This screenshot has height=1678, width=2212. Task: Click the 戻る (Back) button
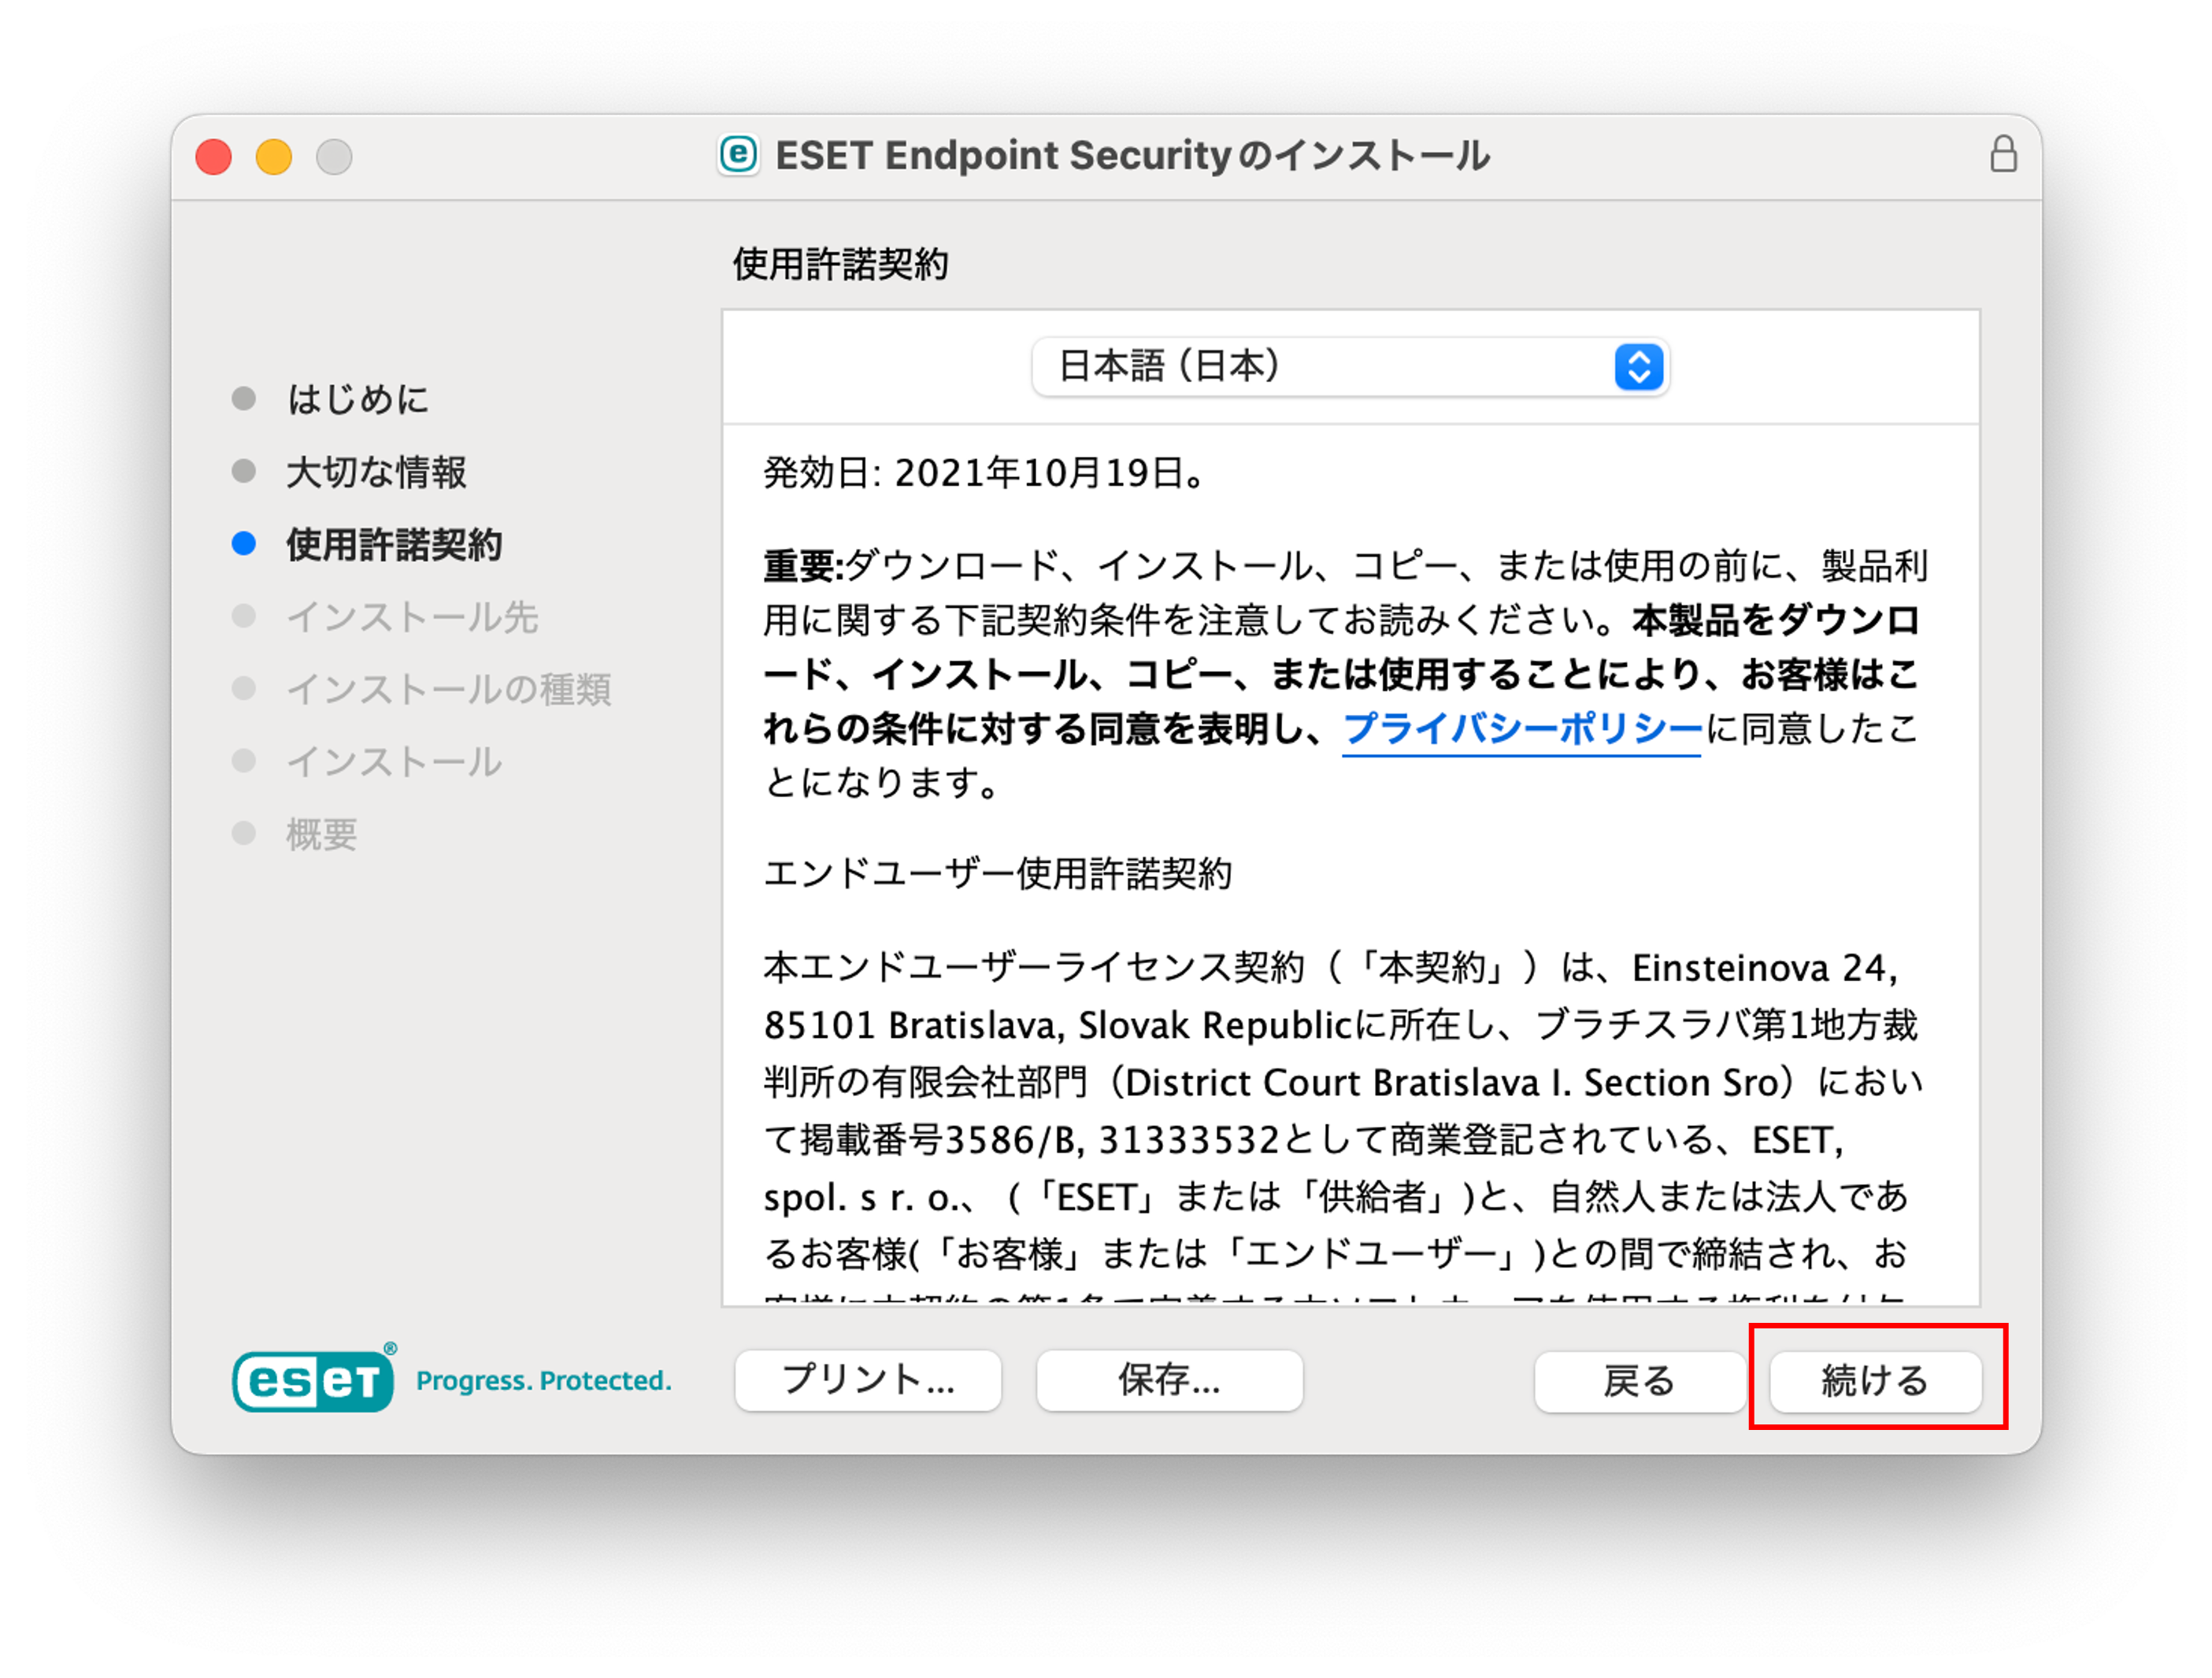(1639, 1381)
